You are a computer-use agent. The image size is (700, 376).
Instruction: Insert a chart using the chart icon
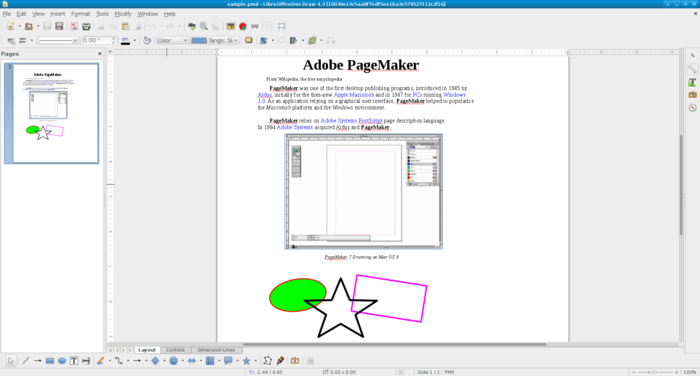click(x=243, y=26)
